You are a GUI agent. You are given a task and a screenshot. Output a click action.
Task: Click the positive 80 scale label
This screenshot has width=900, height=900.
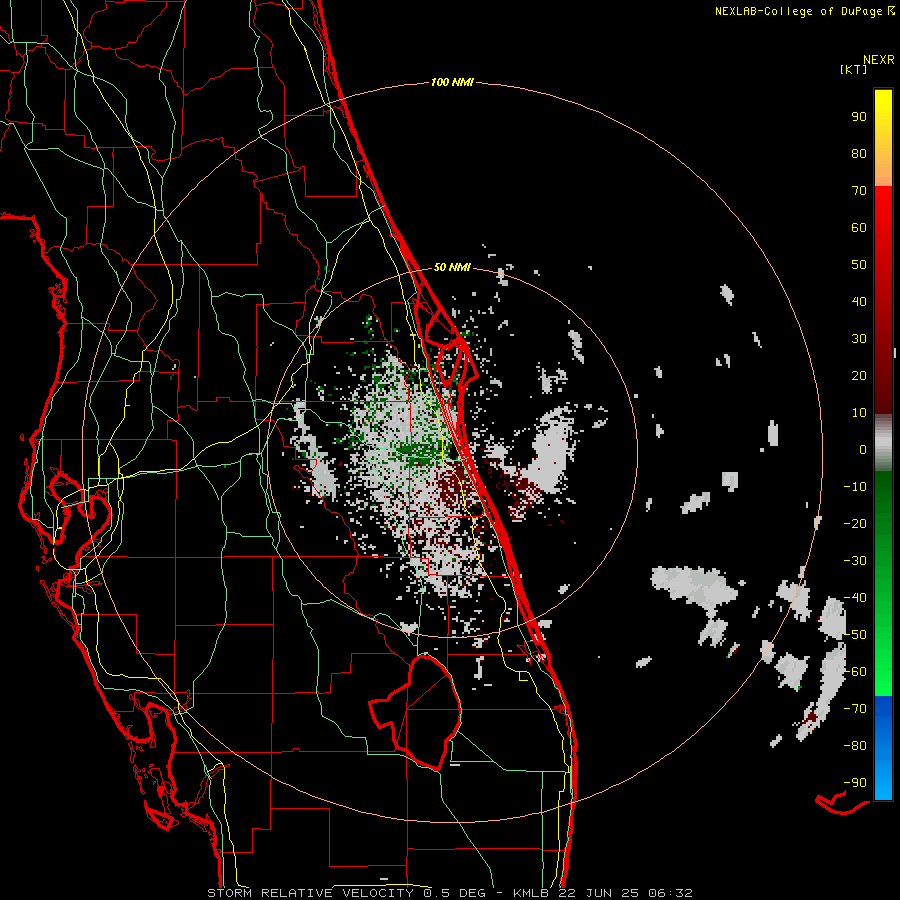[859, 154]
